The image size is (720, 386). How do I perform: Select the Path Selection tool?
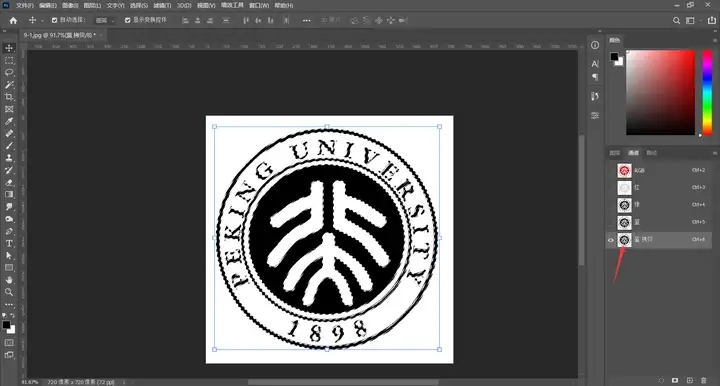coord(9,256)
